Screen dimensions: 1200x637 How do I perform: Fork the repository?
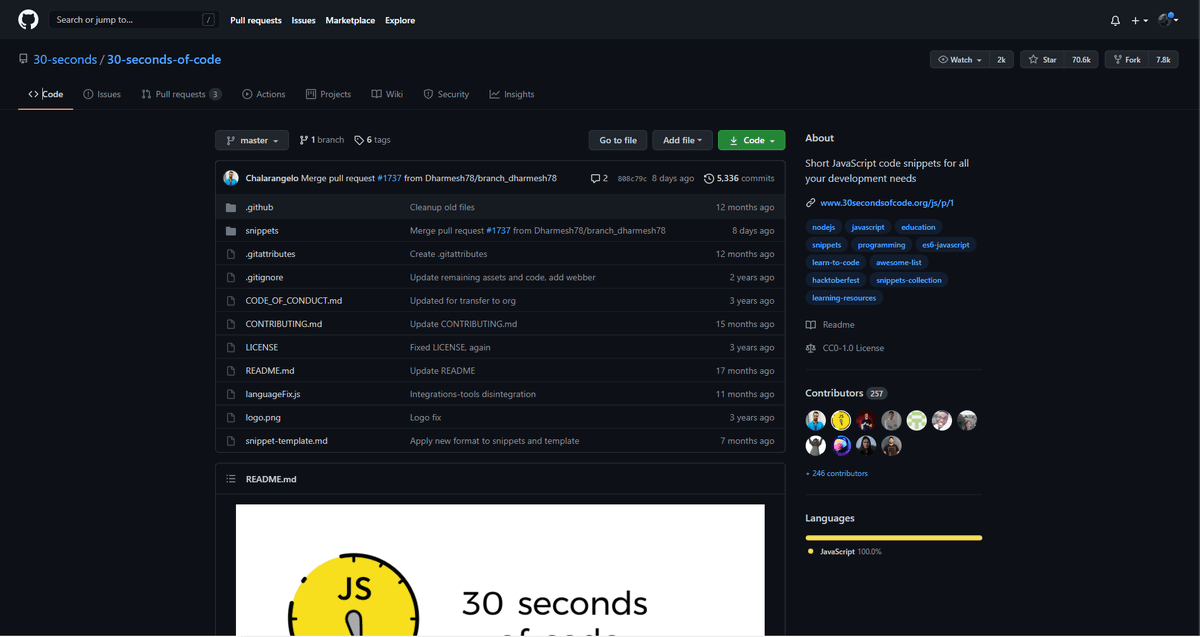click(1126, 60)
